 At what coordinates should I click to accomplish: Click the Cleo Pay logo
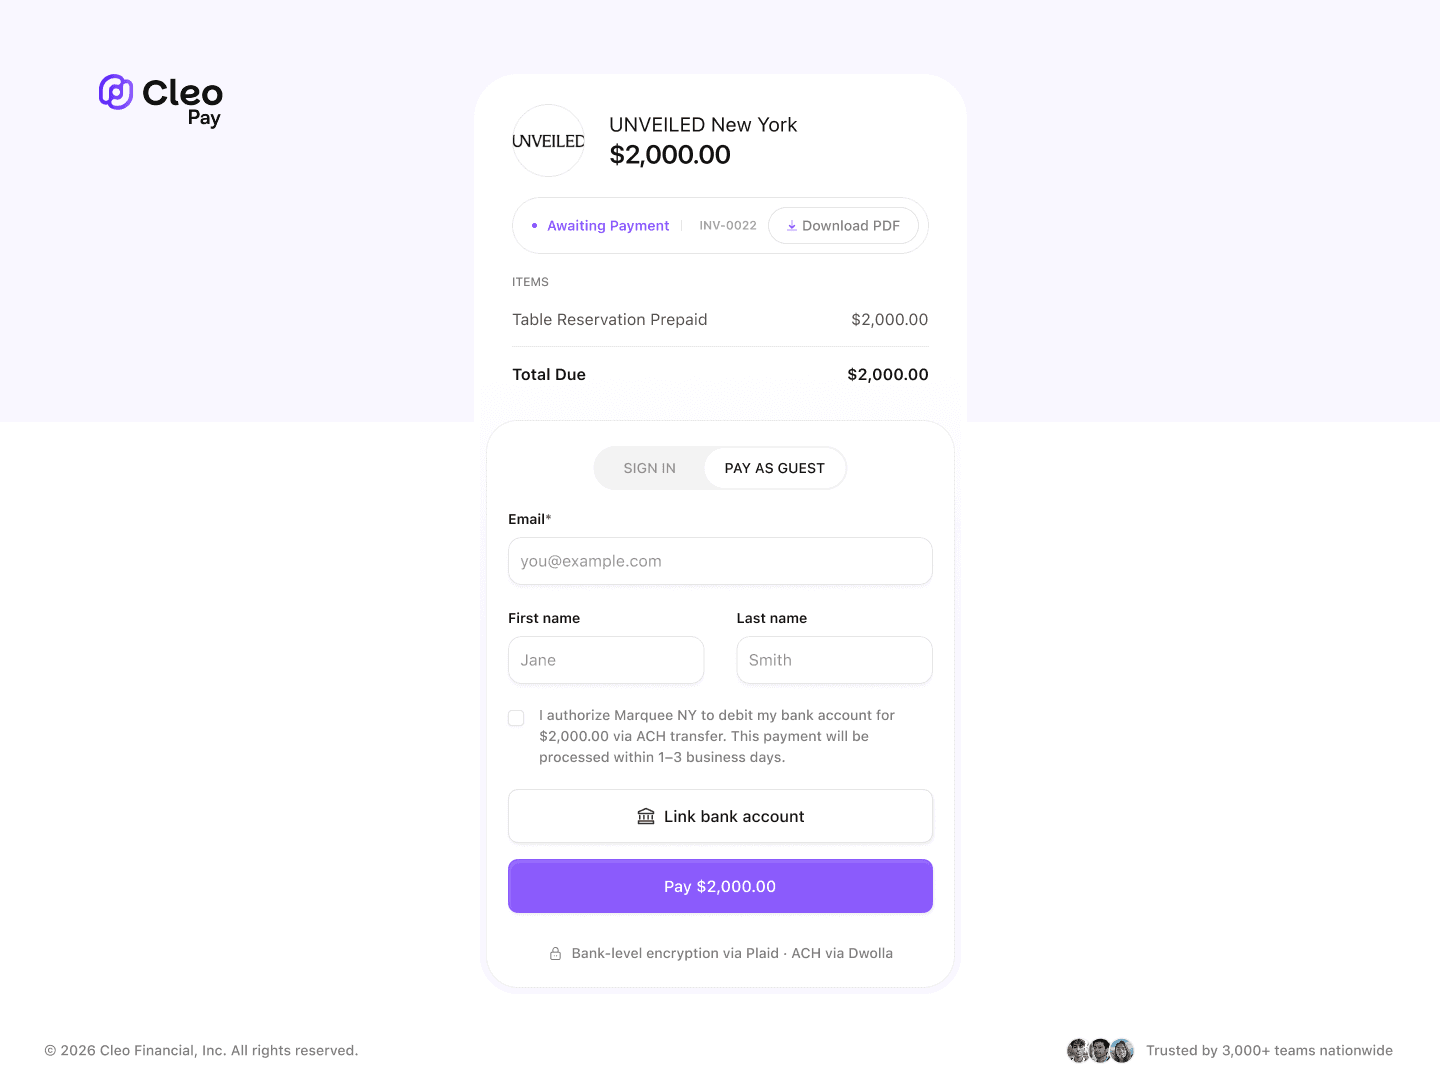point(159,100)
